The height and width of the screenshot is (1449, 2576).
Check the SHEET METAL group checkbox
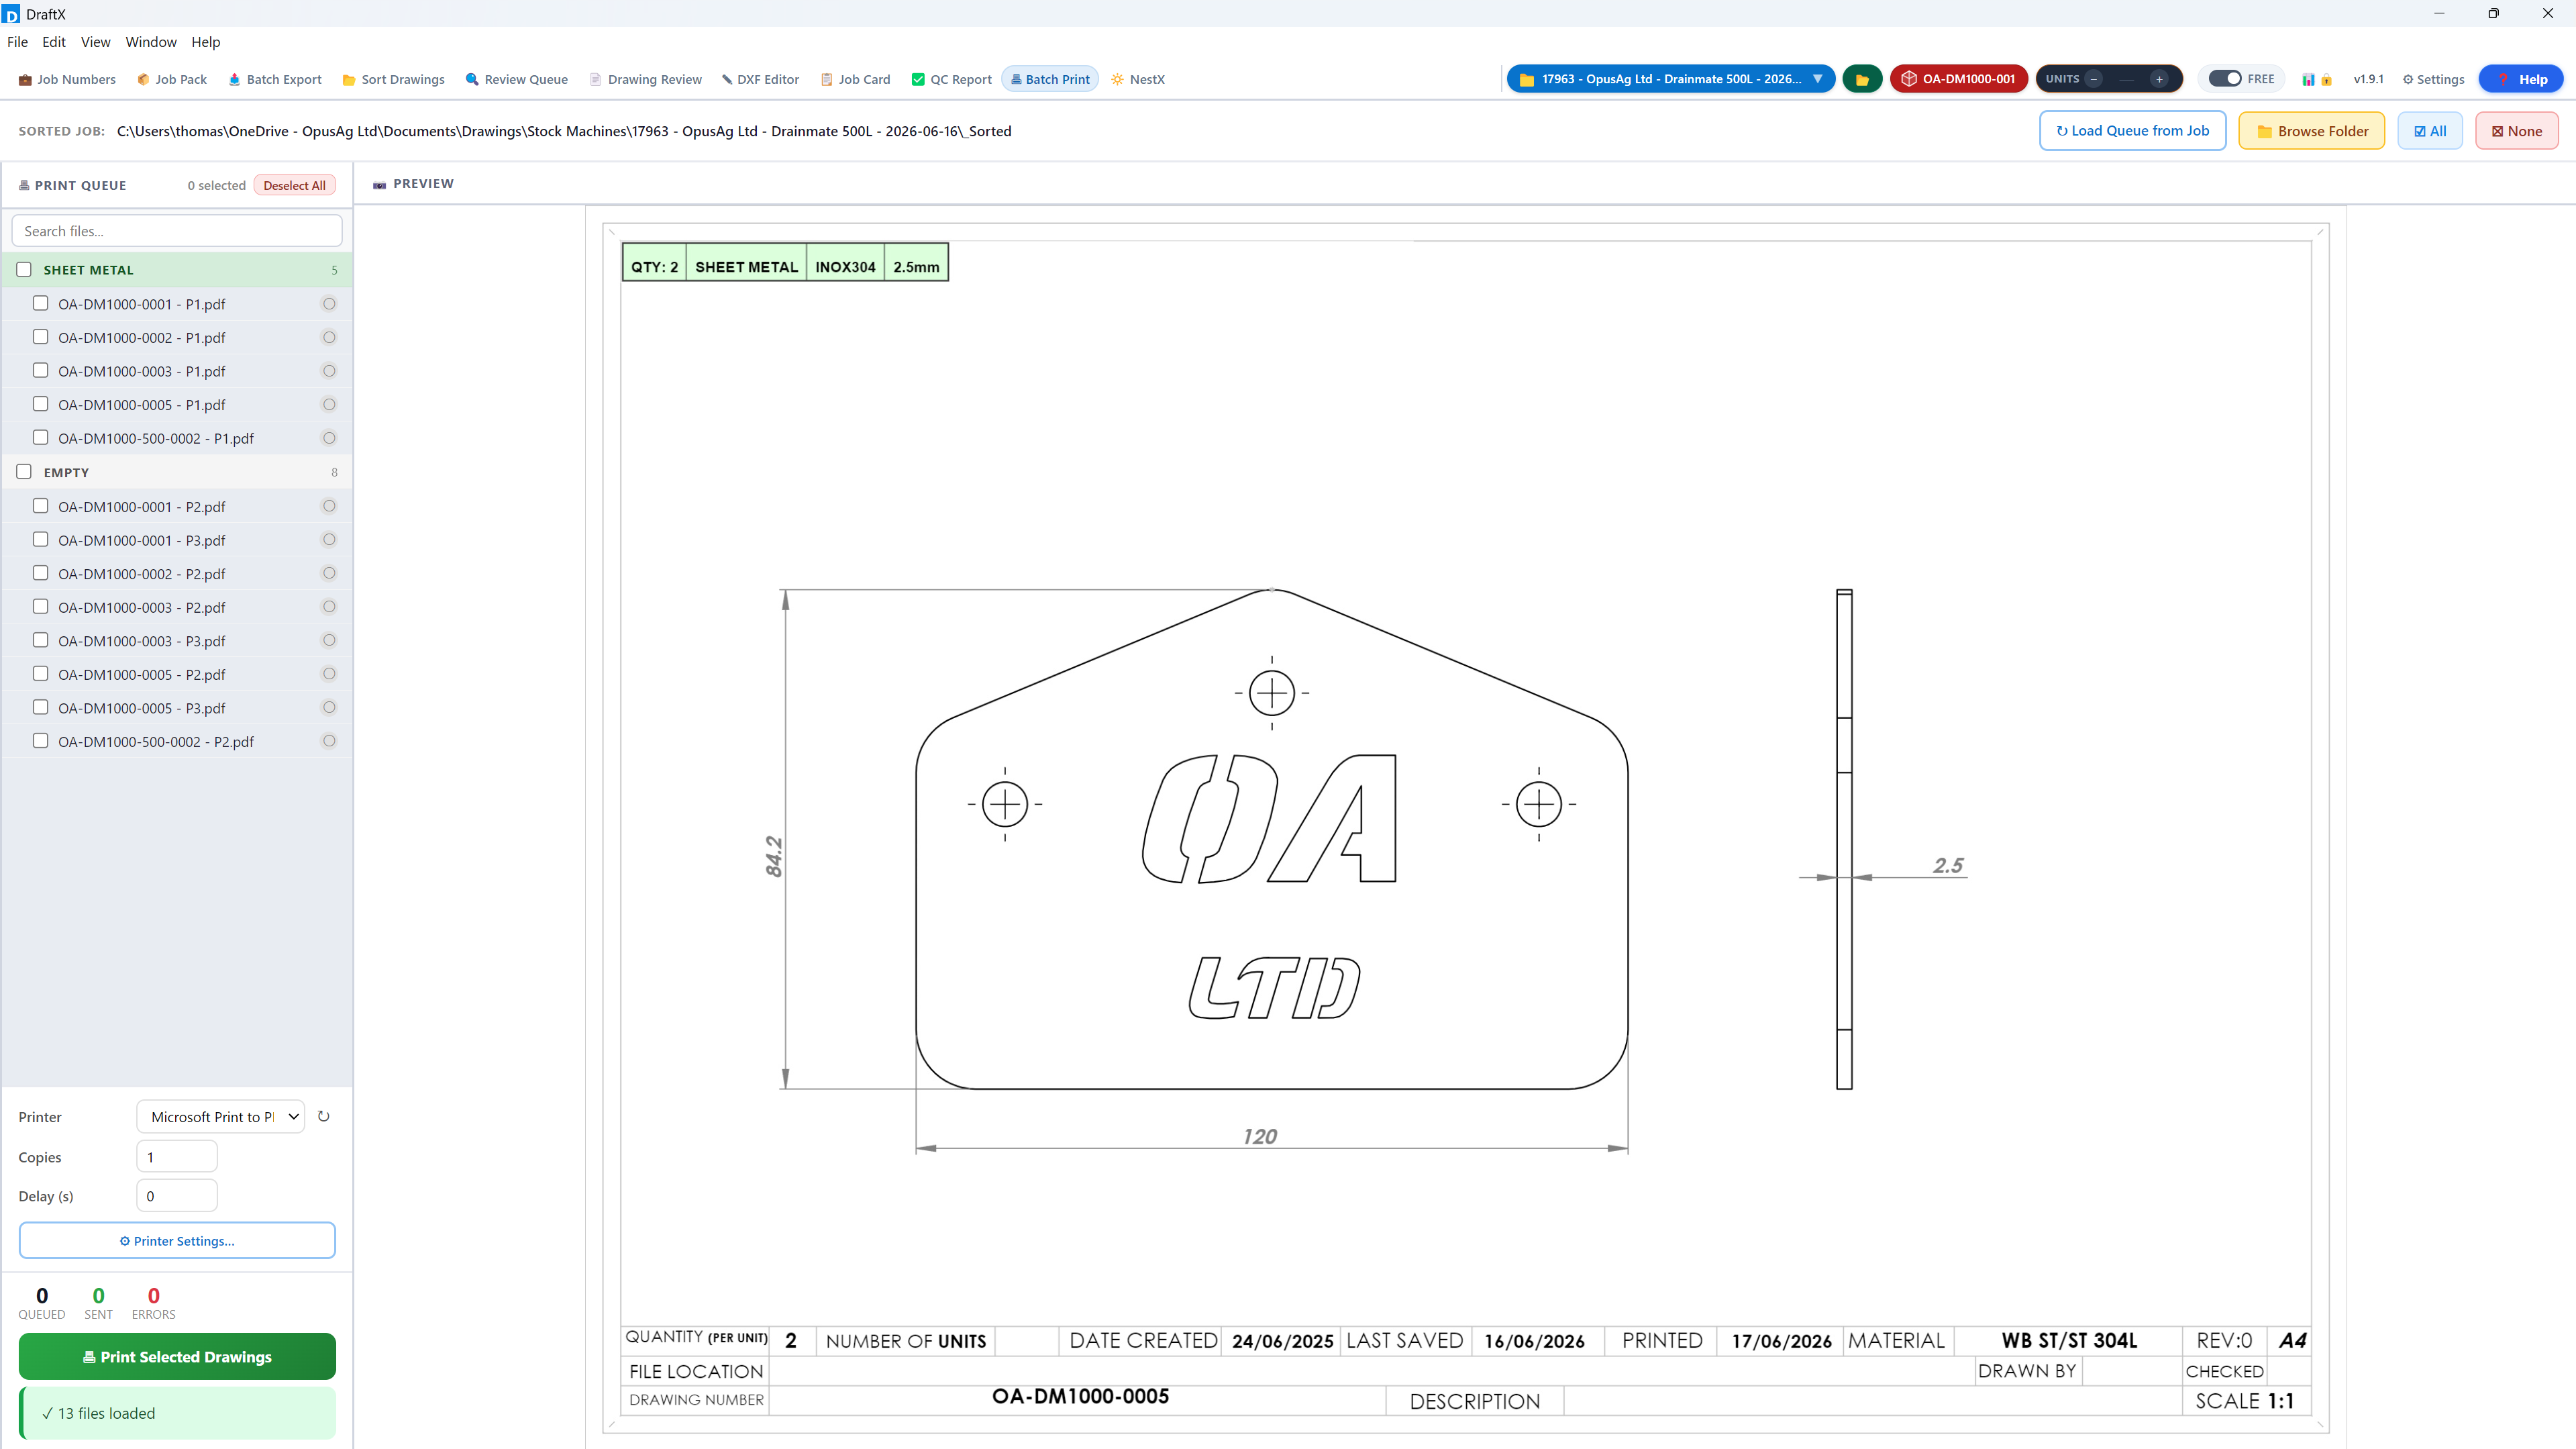[24, 270]
